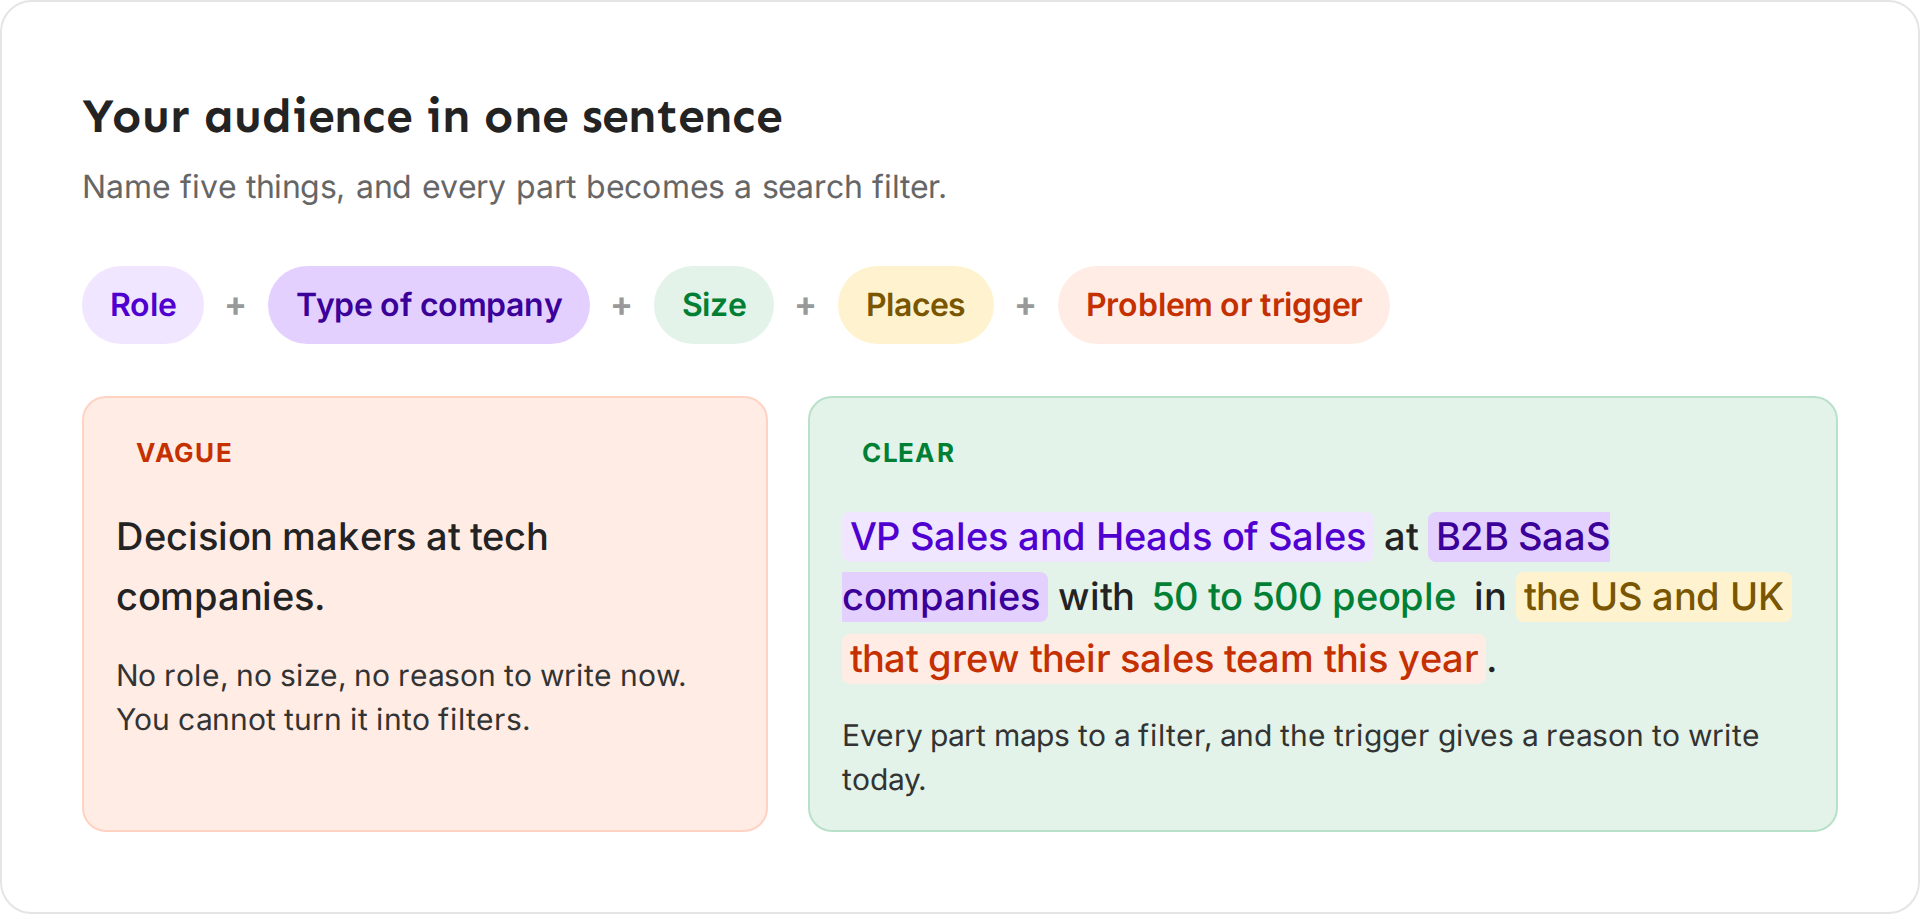Screen dimensions: 1920x914
Task: Select the yellow Places pill
Action: [x=915, y=305]
